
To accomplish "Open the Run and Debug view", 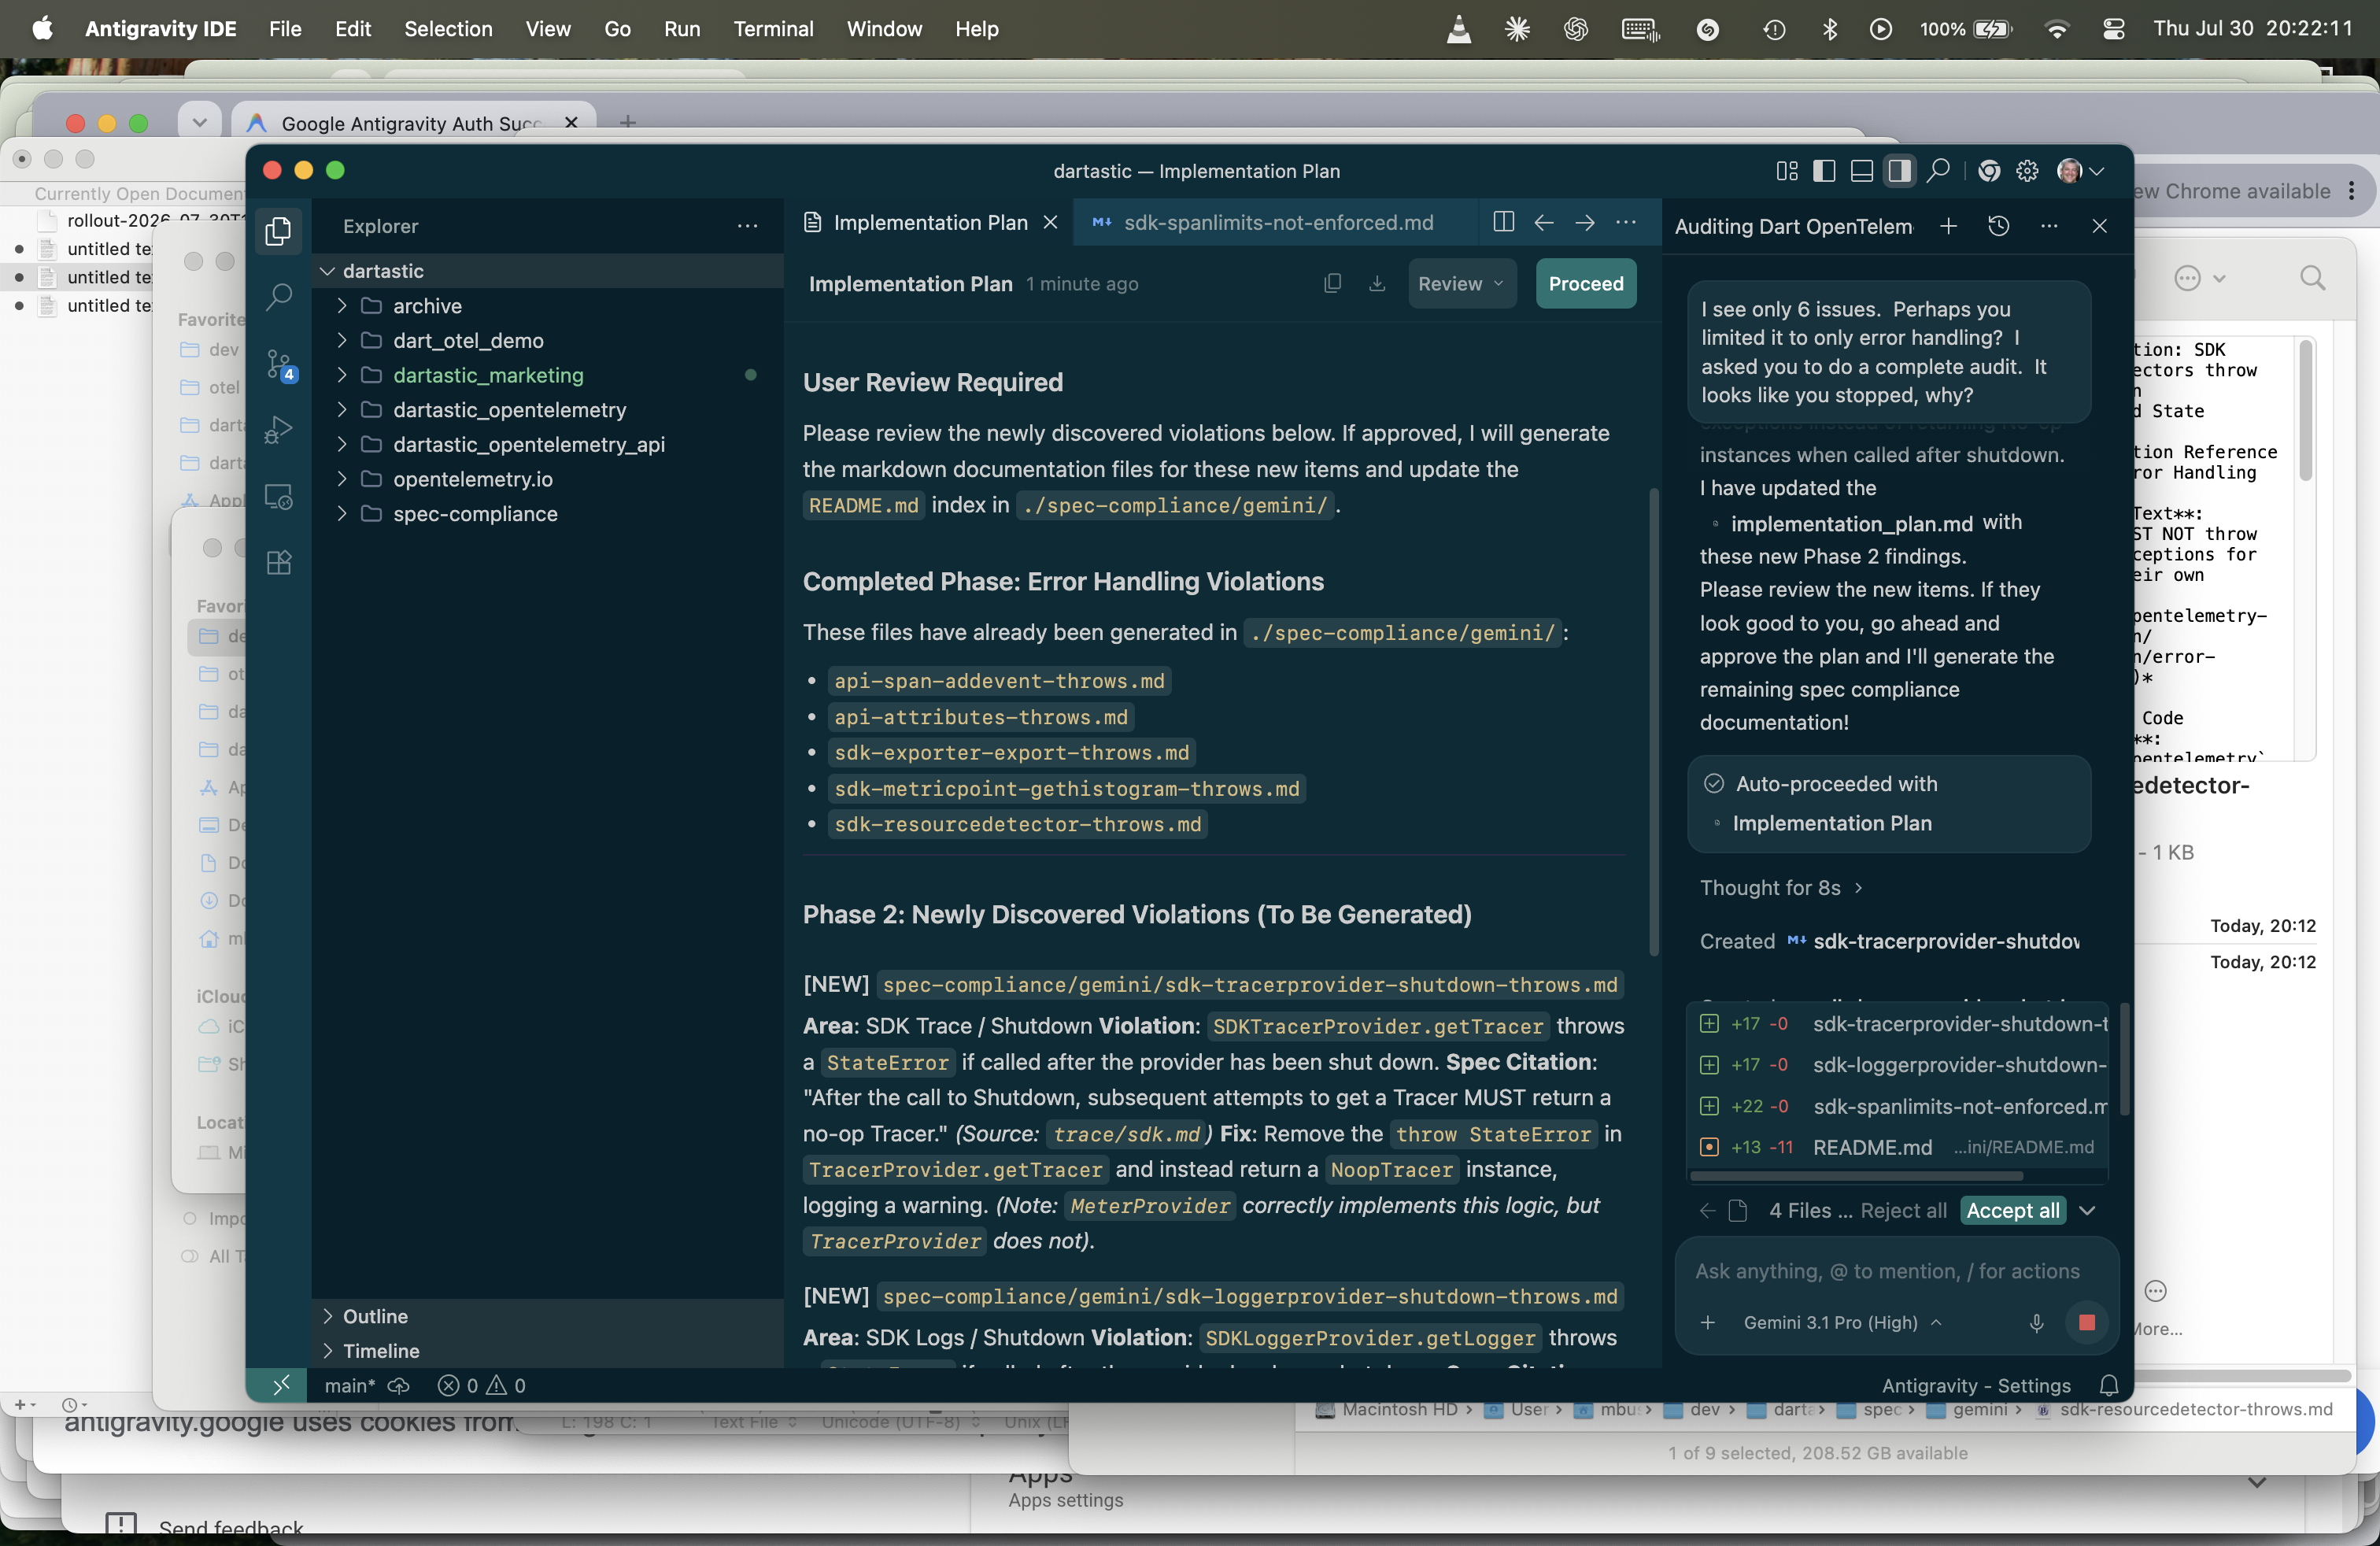I will coord(279,430).
